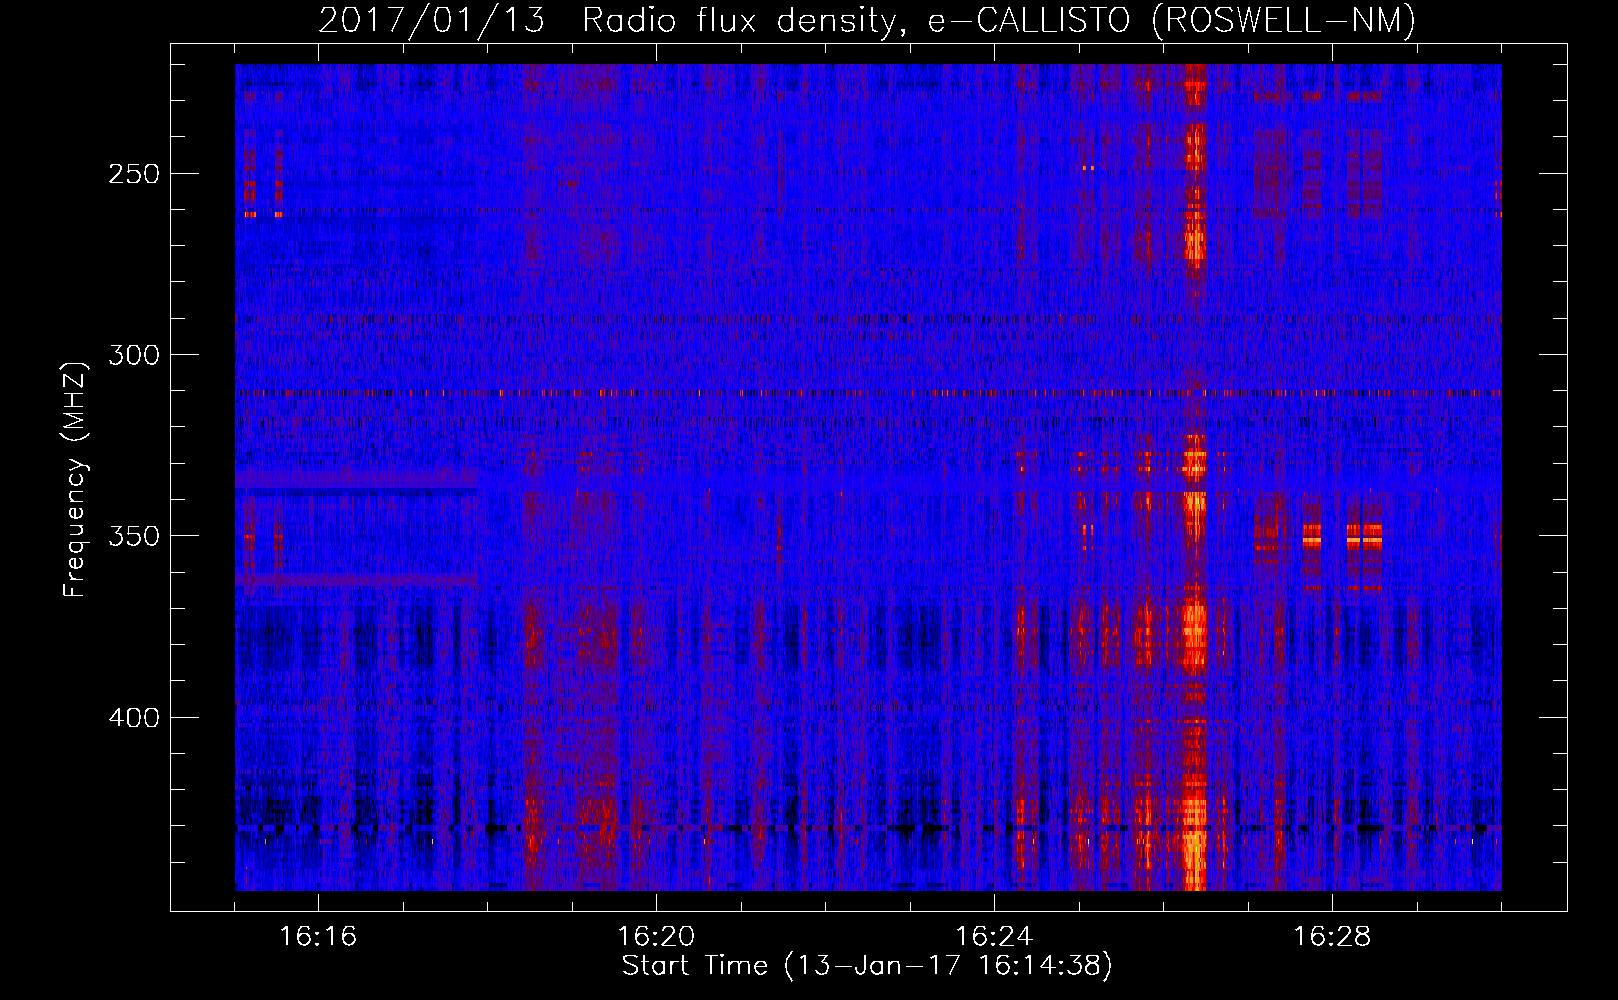Click the 300 frequency tick label
Viewport: 1618px width, 1000px height.
pyautogui.click(x=134, y=355)
